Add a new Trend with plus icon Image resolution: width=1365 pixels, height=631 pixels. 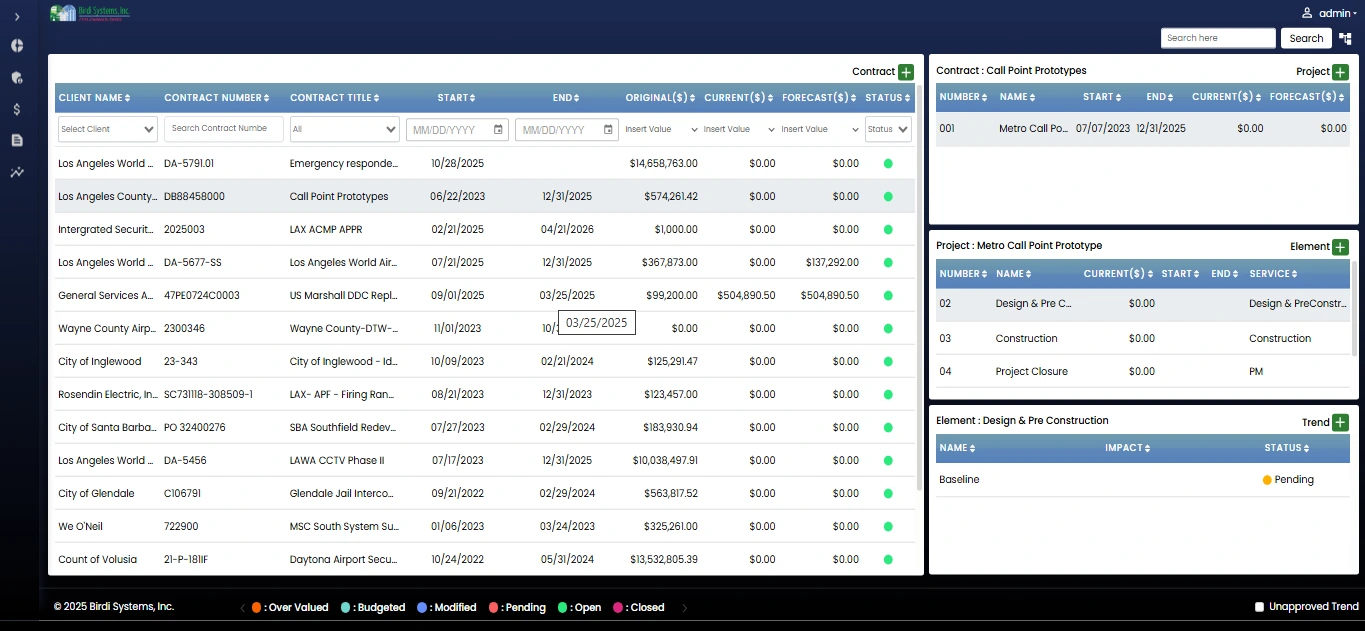point(1341,422)
